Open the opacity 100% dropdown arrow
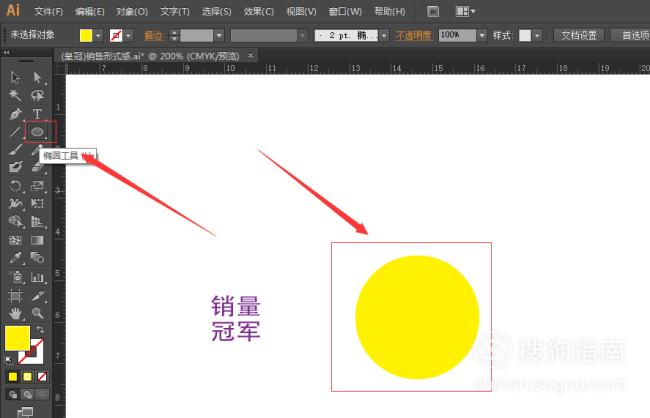 [482, 36]
